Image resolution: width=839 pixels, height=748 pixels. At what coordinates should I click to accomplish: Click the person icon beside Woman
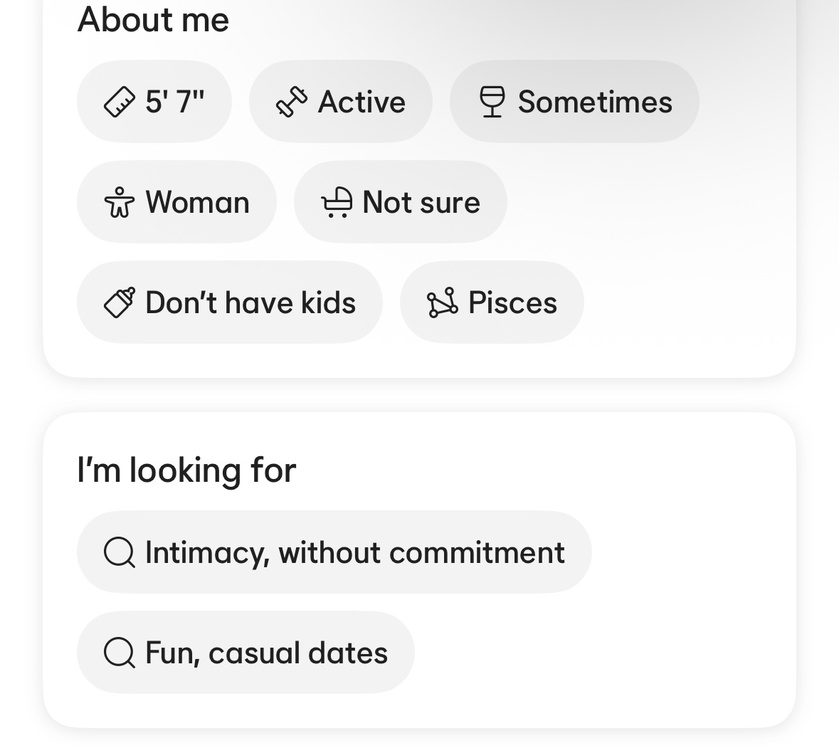tap(119, 202)
